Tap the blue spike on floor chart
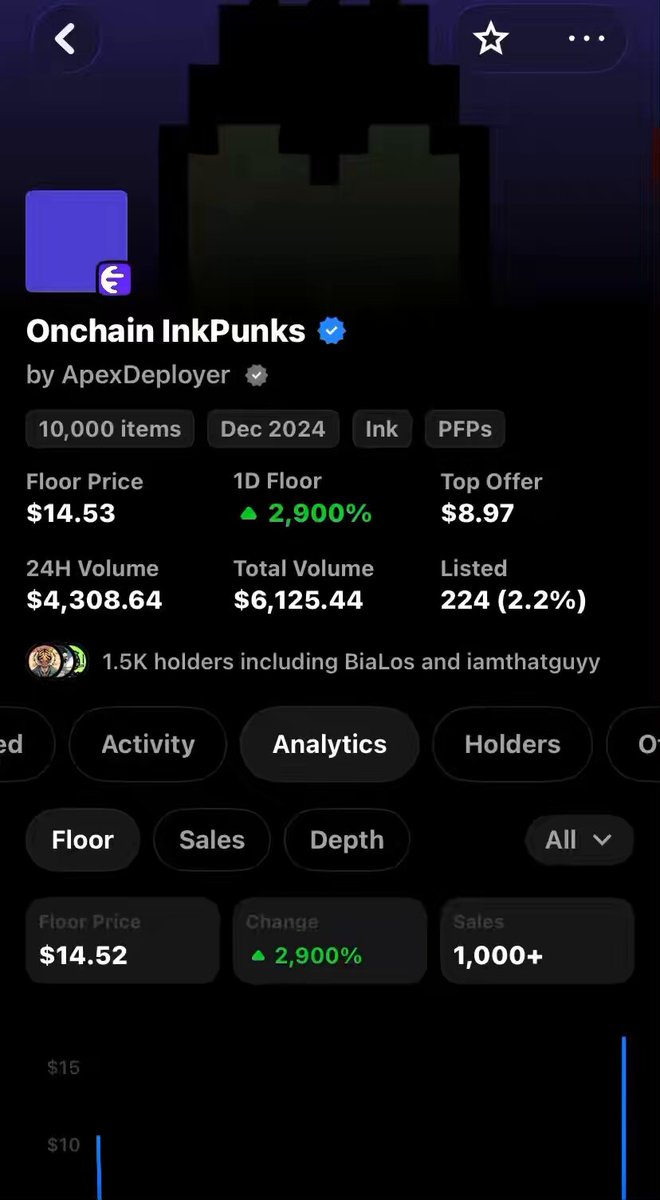This screenshot has width=660, height=1200. [x=624, y=1118]
